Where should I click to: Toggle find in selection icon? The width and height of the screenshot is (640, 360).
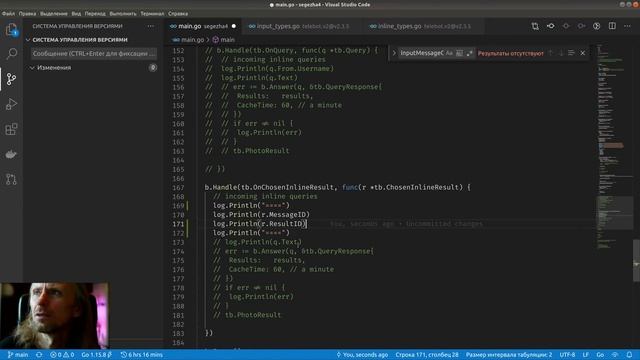coord(571,53)
